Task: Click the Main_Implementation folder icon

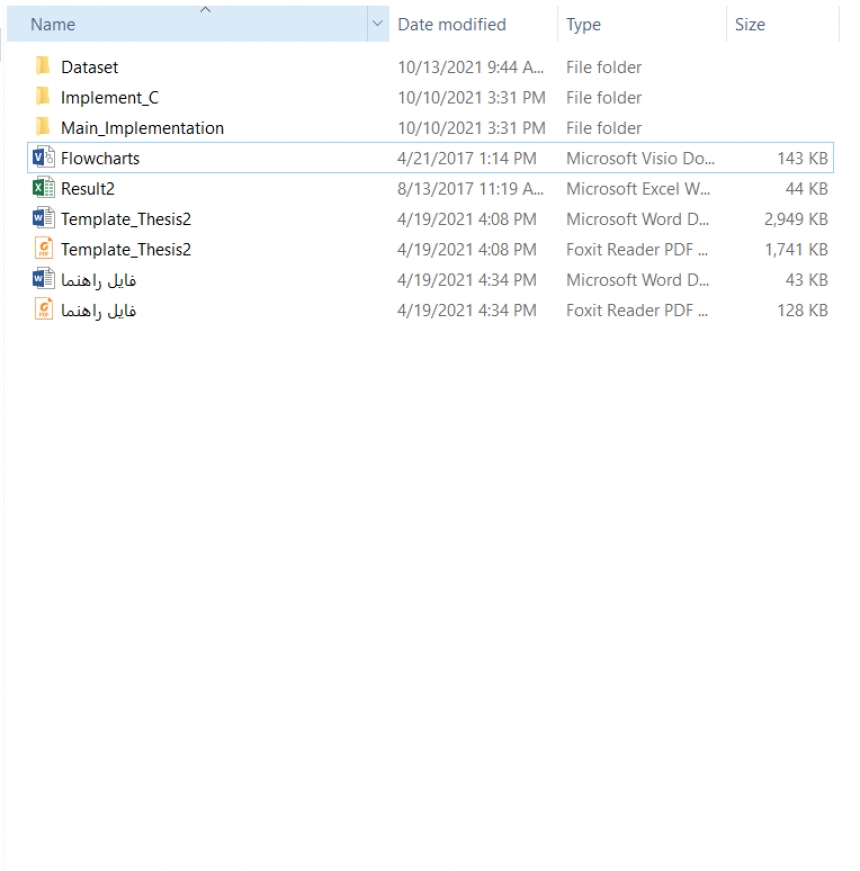Action: (43, 127)
